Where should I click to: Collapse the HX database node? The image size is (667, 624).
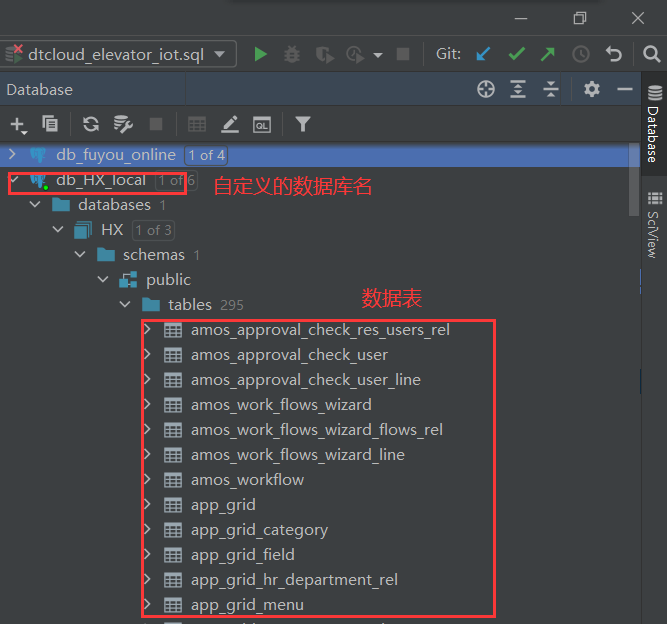point(58,230)
